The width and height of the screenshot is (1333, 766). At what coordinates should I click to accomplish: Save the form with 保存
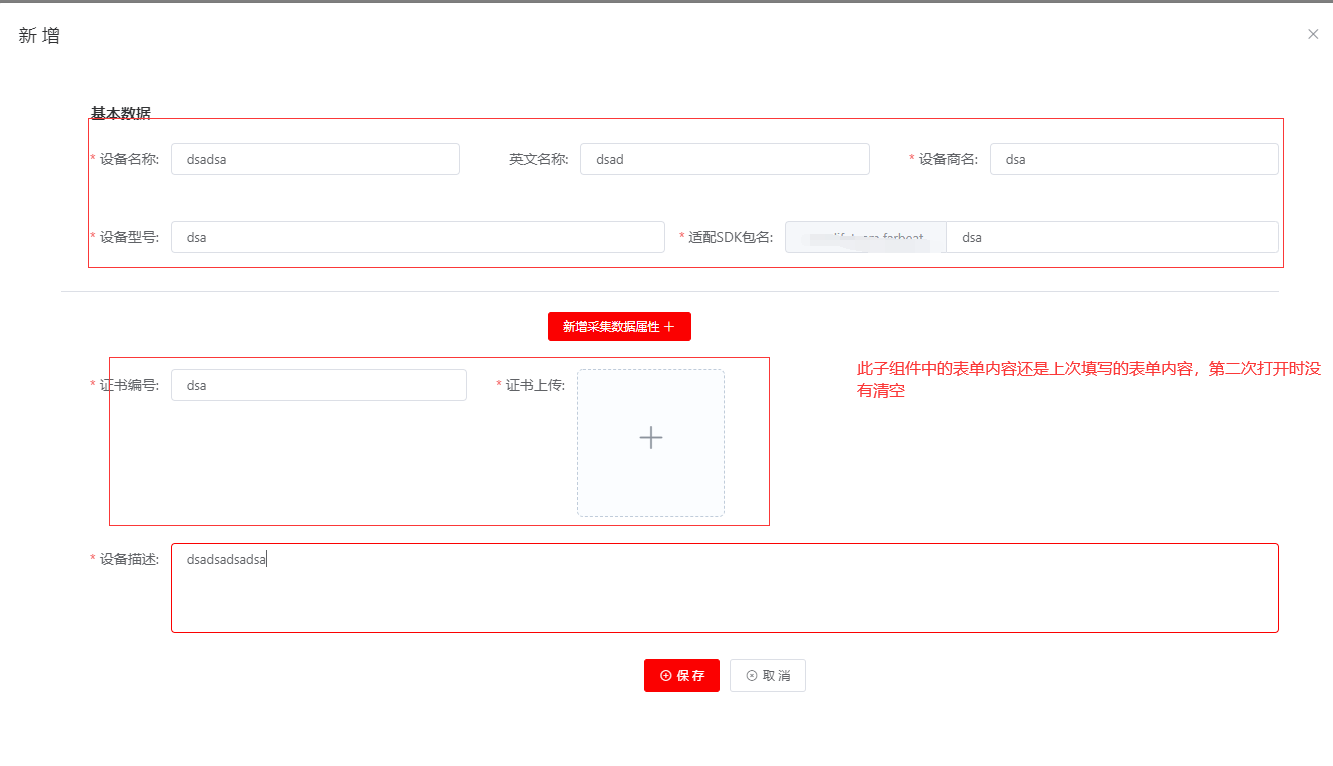pos(682,675)
